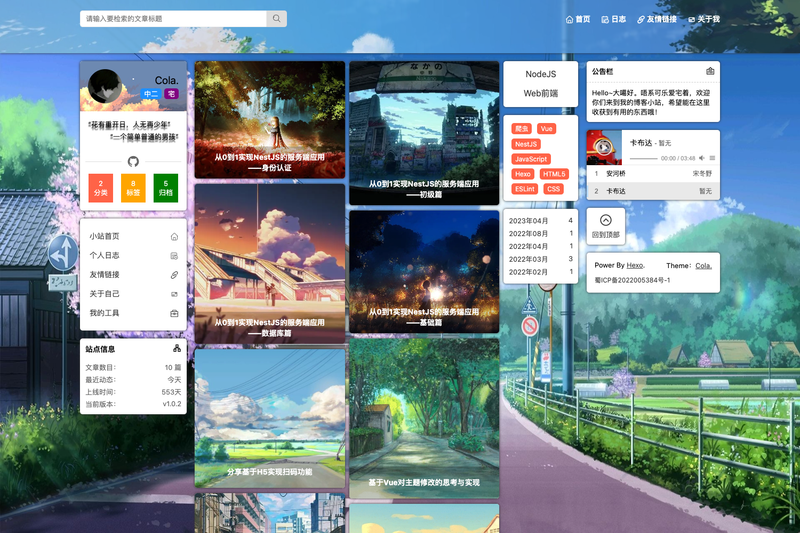Play the song on the cover
The image size is (800, 533).
click(604, 147)
